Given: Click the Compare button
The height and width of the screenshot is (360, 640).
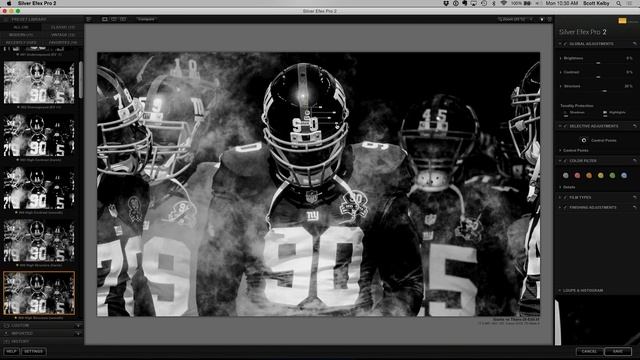Looking at the screenshot, I should pyautogui.click(x=146, y=19).
